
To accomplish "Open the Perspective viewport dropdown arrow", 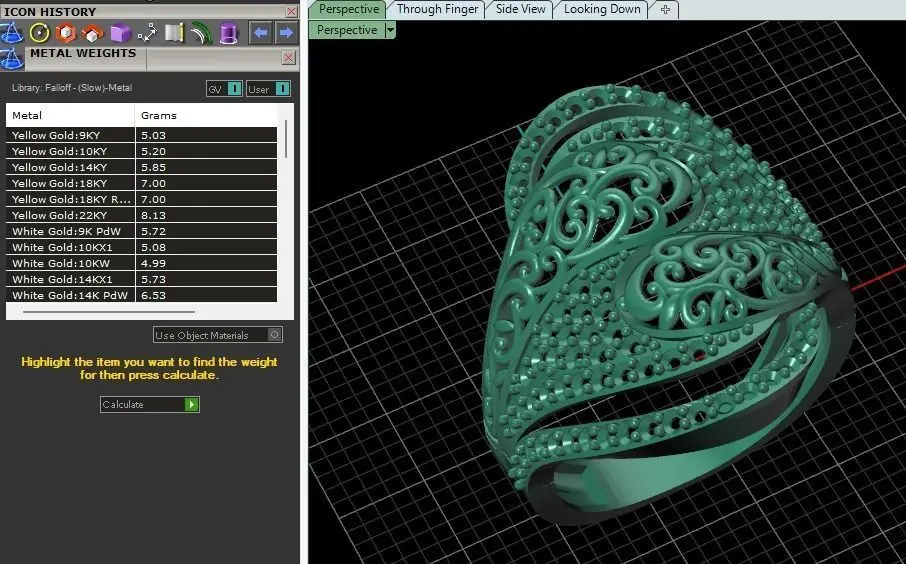I will coord(390,29).
